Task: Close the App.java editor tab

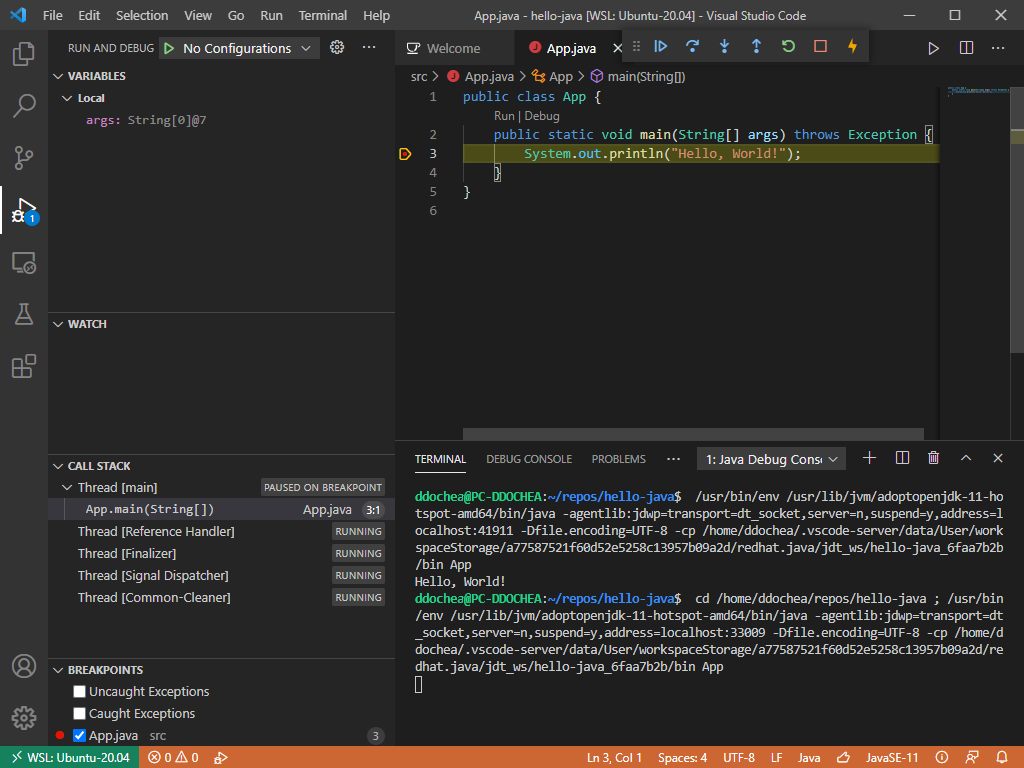Action: [617, 48]
